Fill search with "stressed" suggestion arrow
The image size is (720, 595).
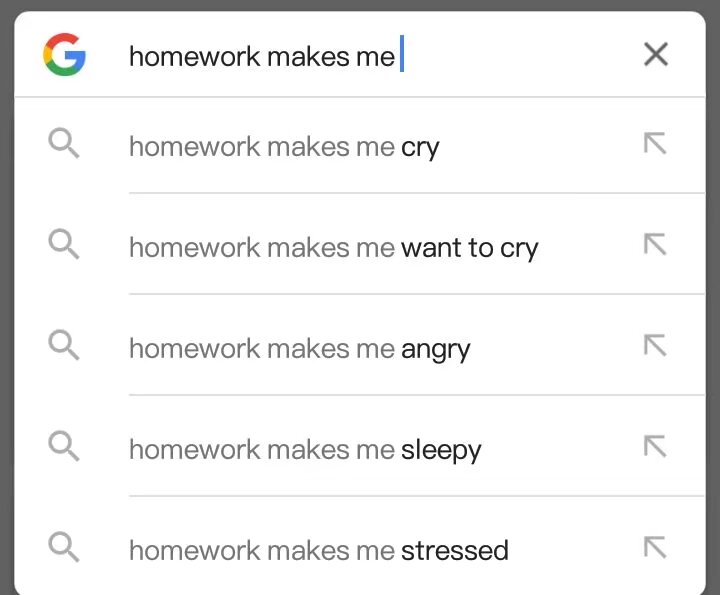pos(655,548)
